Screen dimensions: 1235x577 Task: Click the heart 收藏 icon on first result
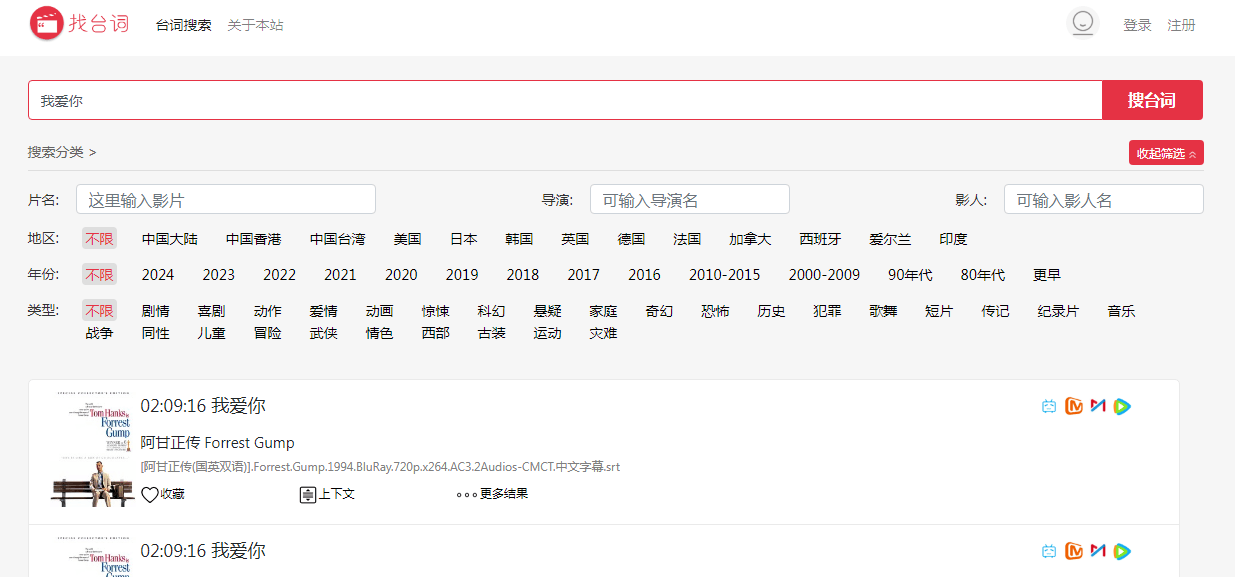click(x=150, y=494)
